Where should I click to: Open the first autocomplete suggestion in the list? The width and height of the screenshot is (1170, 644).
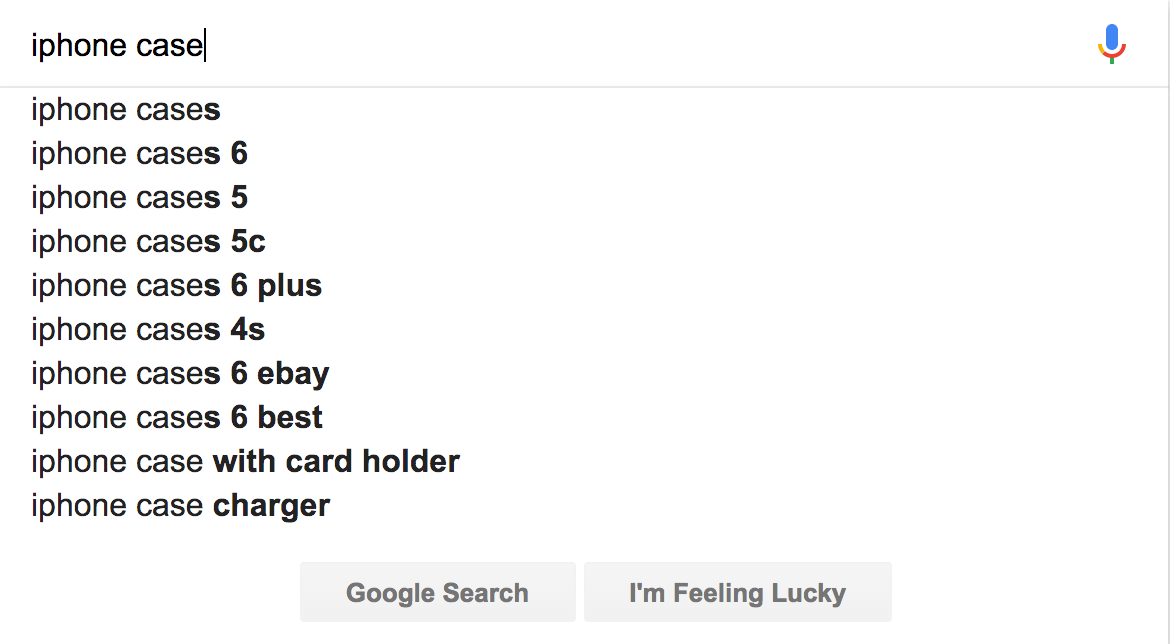(x=126, y=110)
